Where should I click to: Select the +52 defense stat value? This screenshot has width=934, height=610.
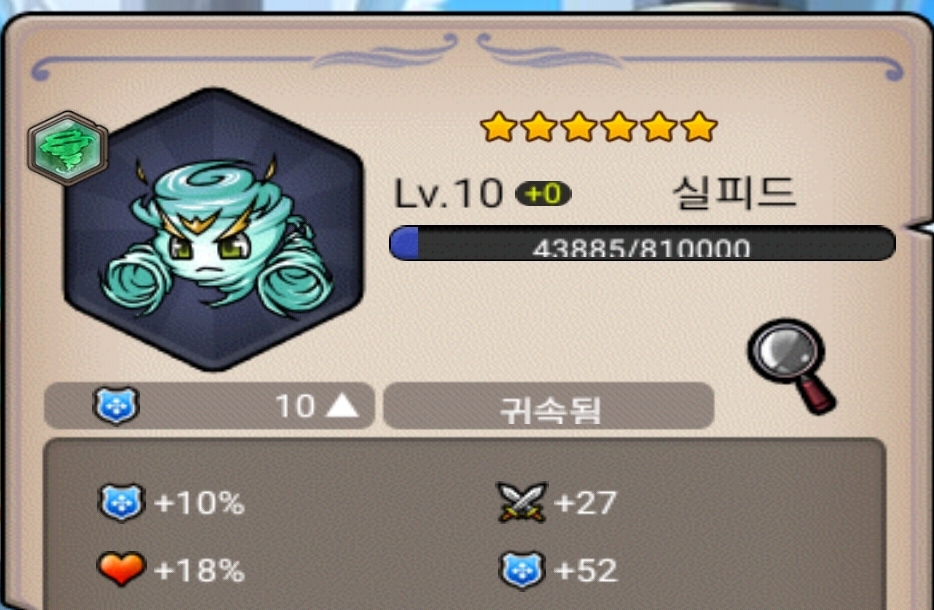pyautogui.click(x=586, y=571)
